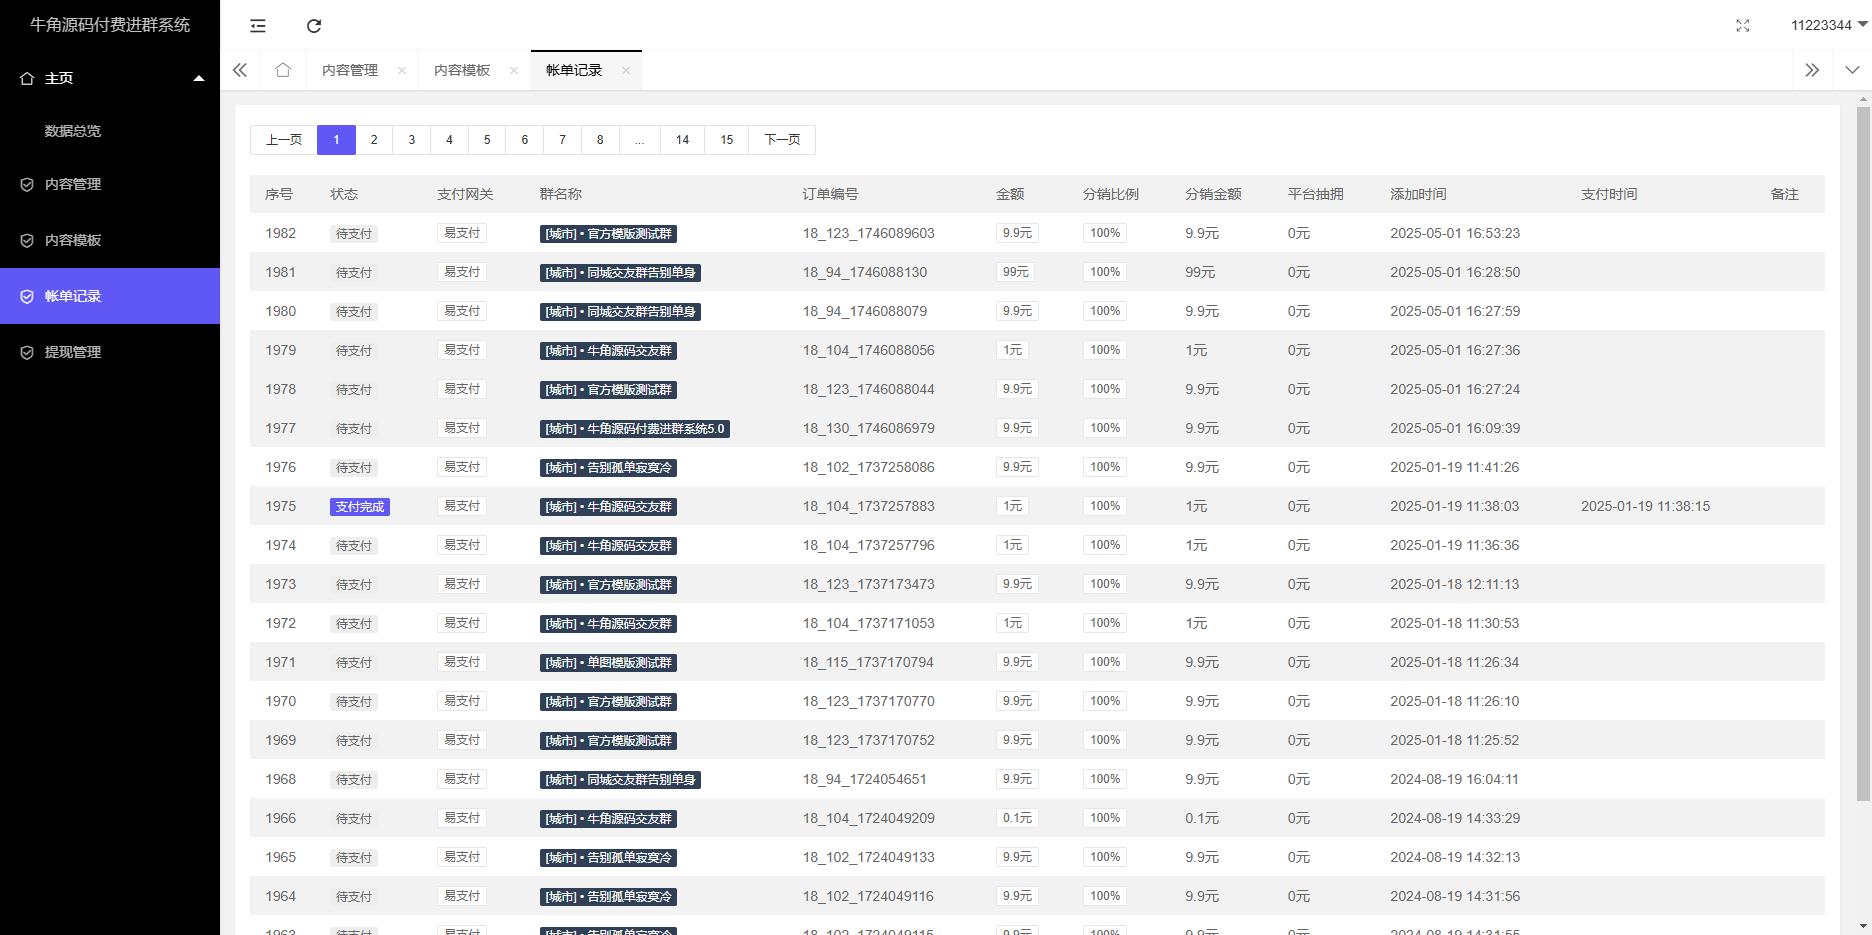
Task: Click group tag in row 1971 单图模版测试群
Action: [x=608, y=663]
